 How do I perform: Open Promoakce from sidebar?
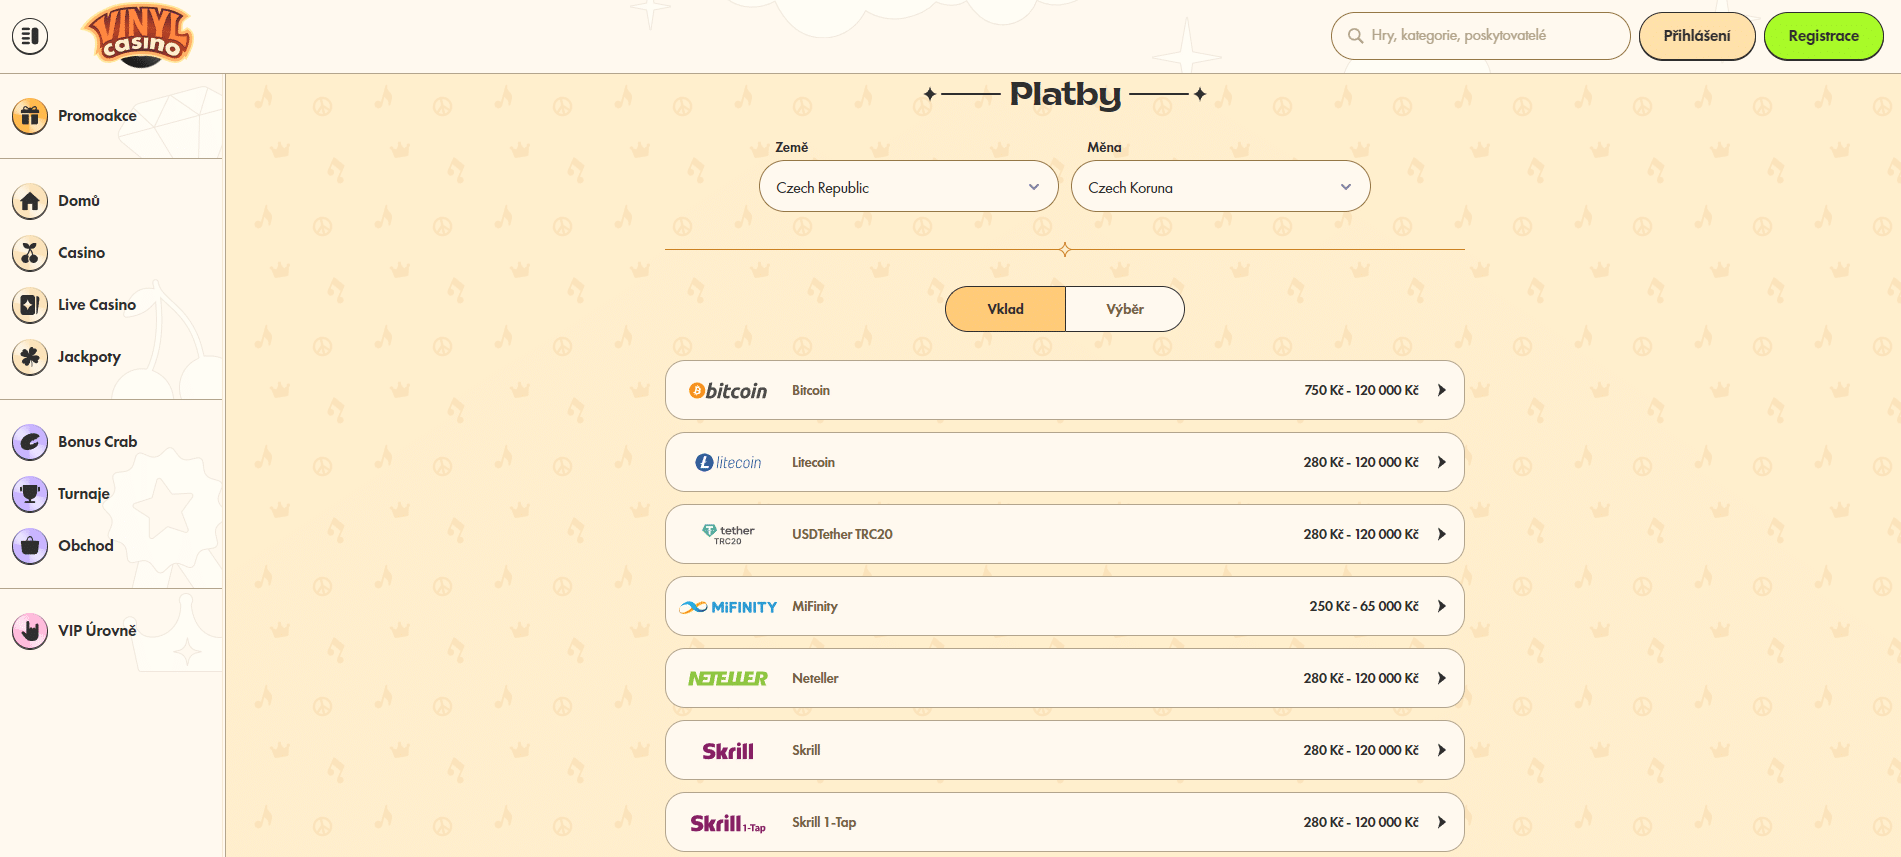[97, 116]
